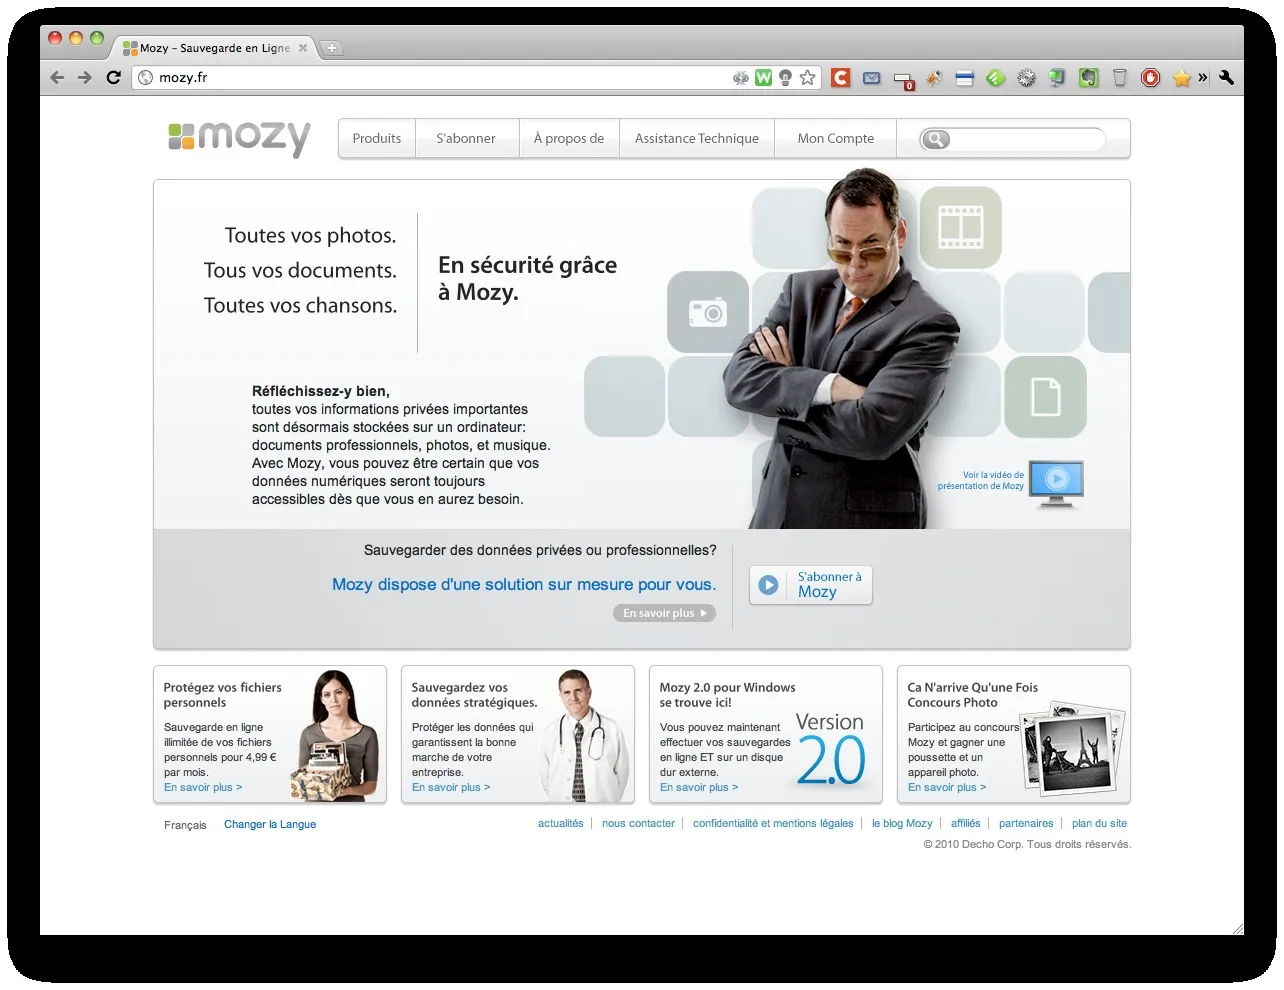
Task: Open the wrench settings menu
Action: click(1226, 77)
